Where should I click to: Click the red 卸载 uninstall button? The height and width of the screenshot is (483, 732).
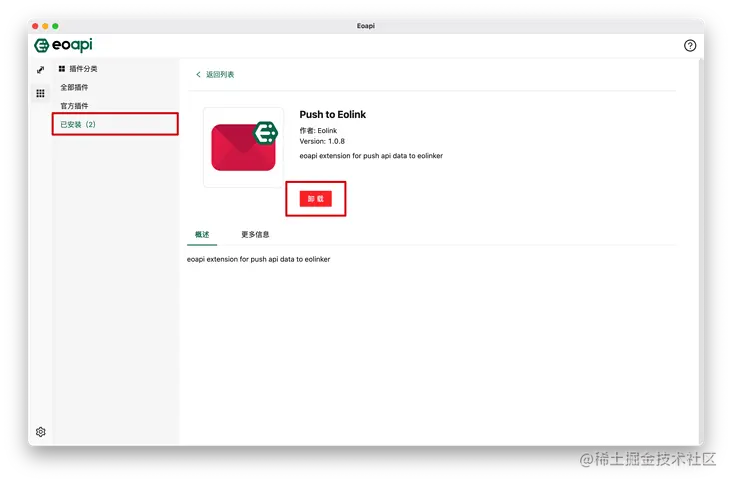click(316, 199)
